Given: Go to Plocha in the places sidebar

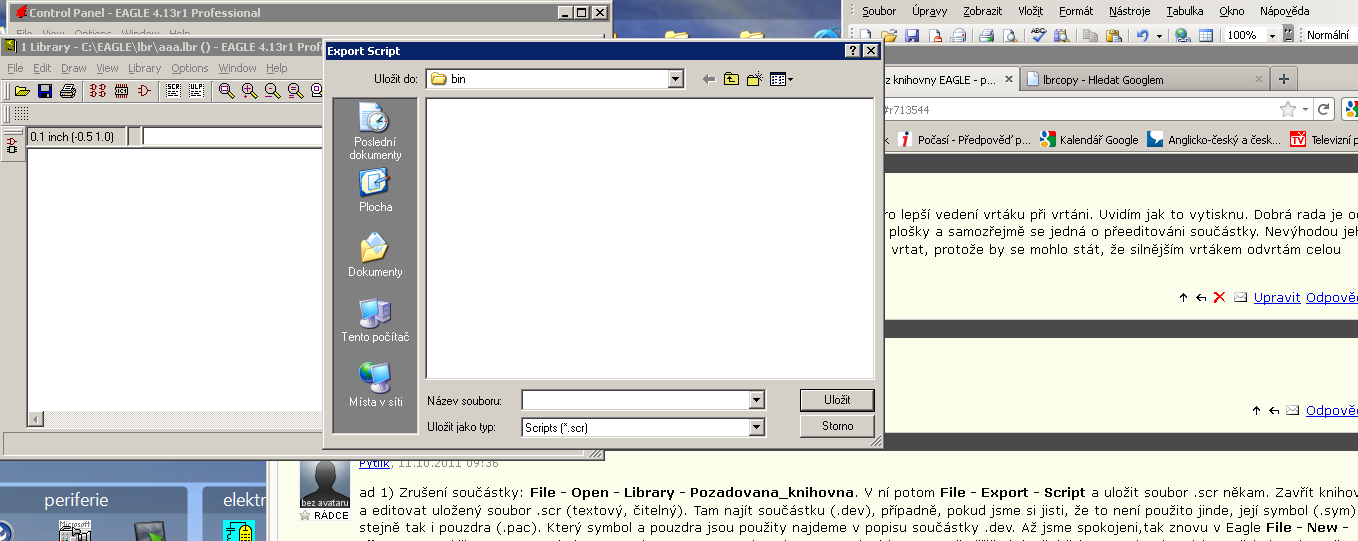Looking at the screenshot, I should (375, 191).
